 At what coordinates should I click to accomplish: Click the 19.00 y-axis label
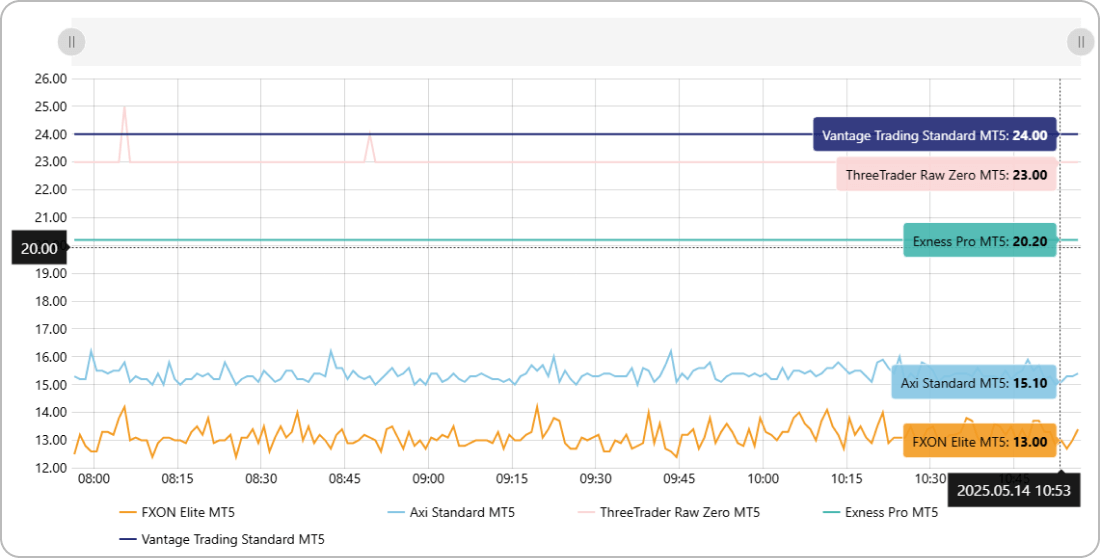(x=51, y=273)
